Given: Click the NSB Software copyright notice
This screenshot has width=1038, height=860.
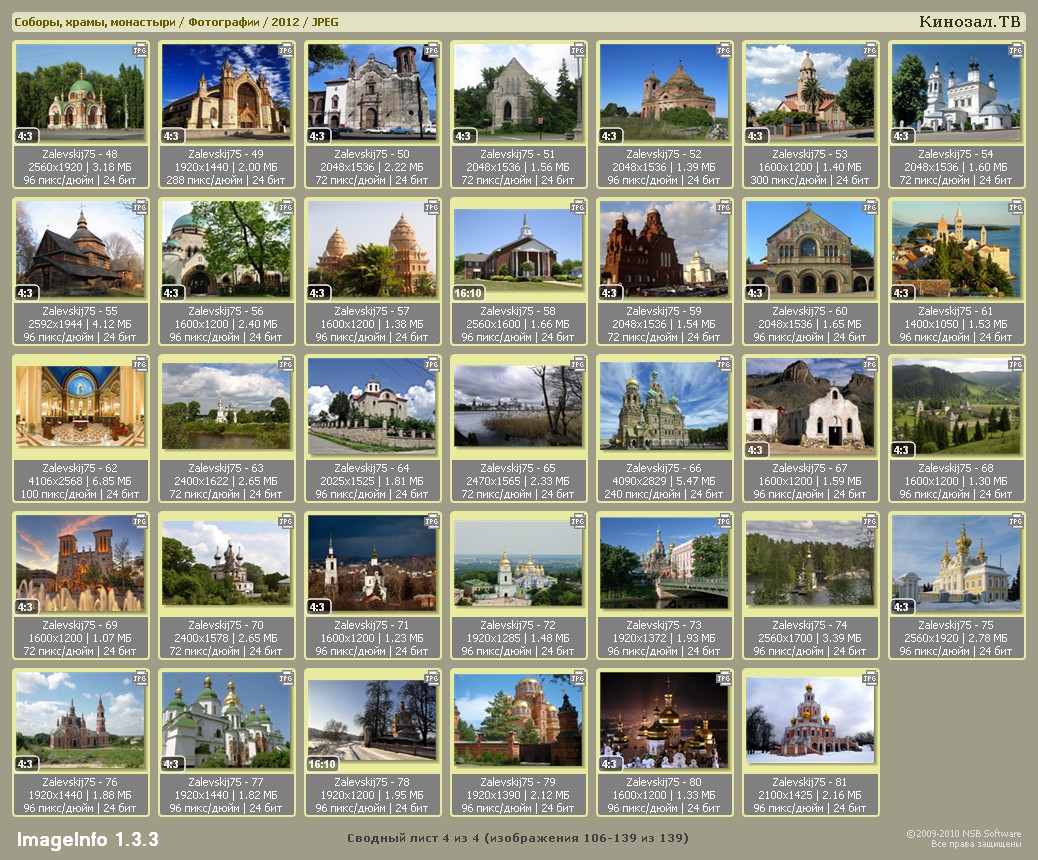Looking at the screenshot, I should coord(963,838).
